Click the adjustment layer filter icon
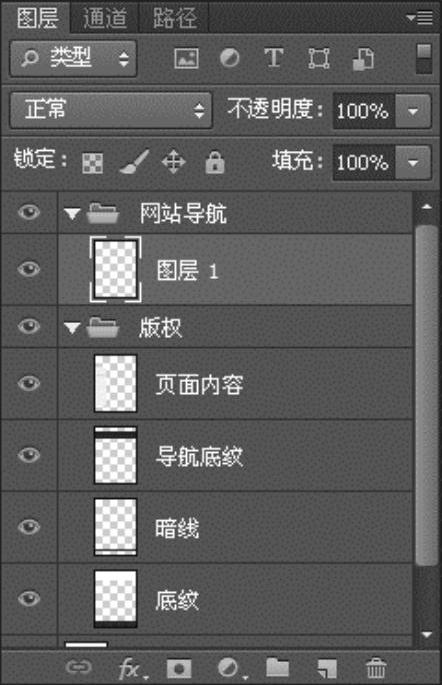442x685 pixels. pos(230,58)
